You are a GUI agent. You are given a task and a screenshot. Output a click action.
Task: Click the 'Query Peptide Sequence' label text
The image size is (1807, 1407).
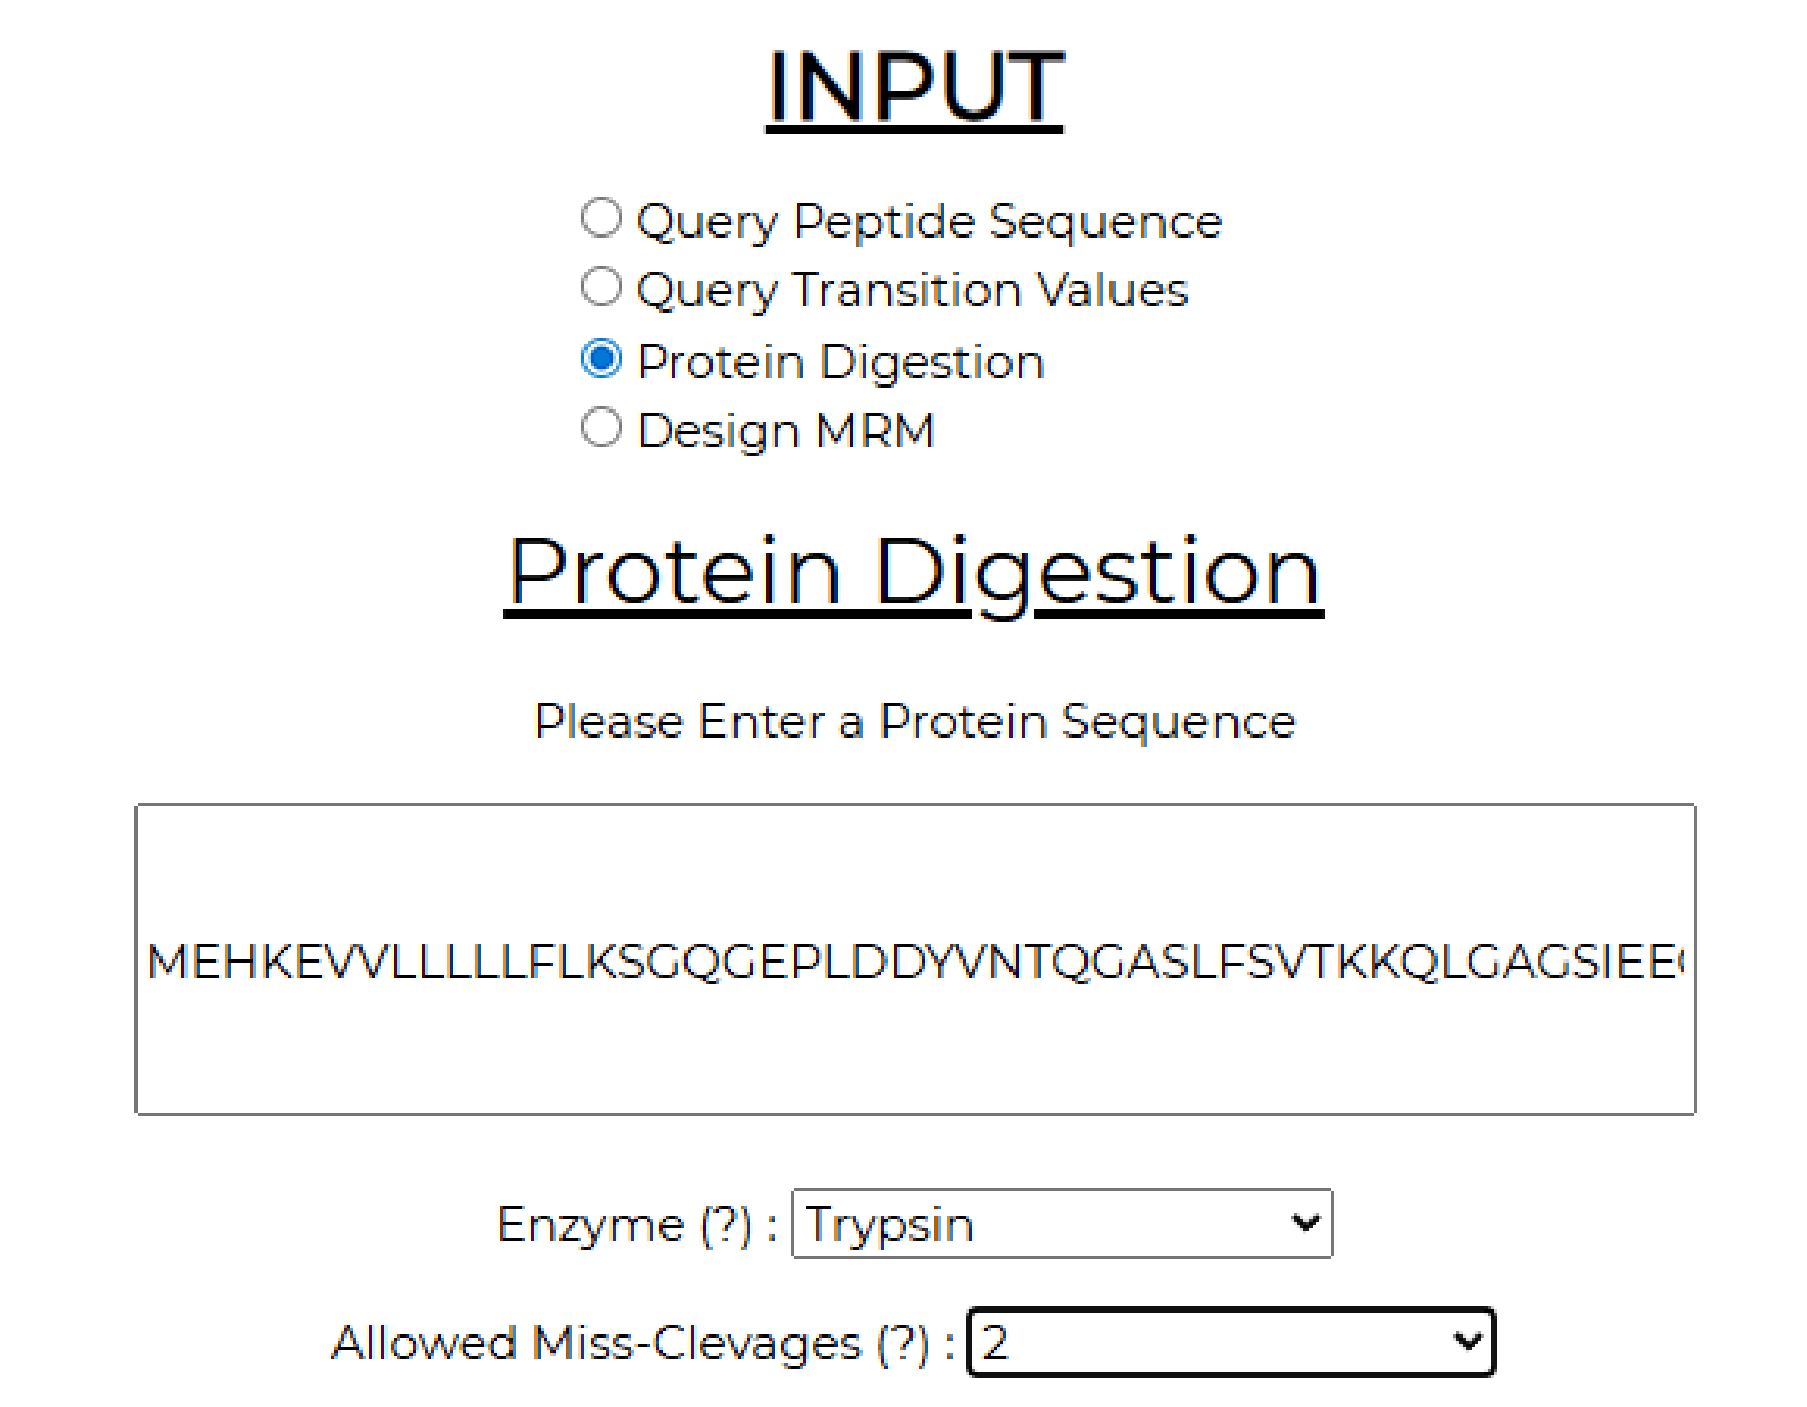click(x=929, y=221)
